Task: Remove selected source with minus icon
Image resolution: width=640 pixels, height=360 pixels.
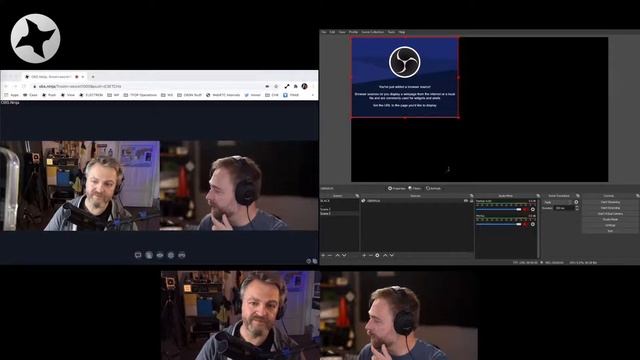Action: [x=371, y=256]
